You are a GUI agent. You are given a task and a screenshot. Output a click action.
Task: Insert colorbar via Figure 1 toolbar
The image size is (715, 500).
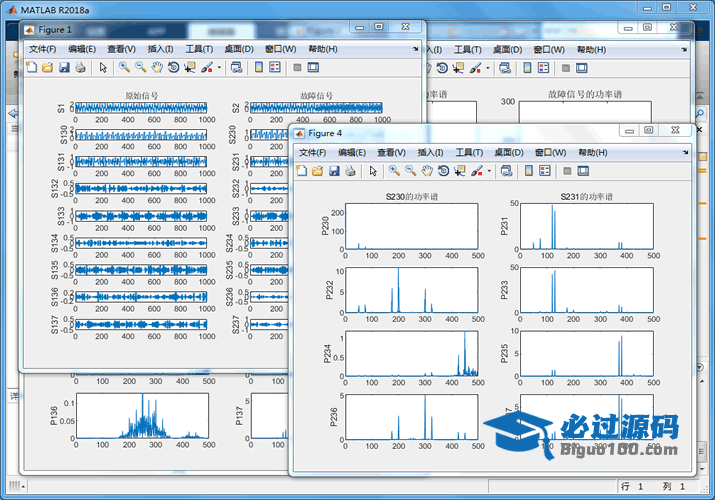(x=259, y=67)
